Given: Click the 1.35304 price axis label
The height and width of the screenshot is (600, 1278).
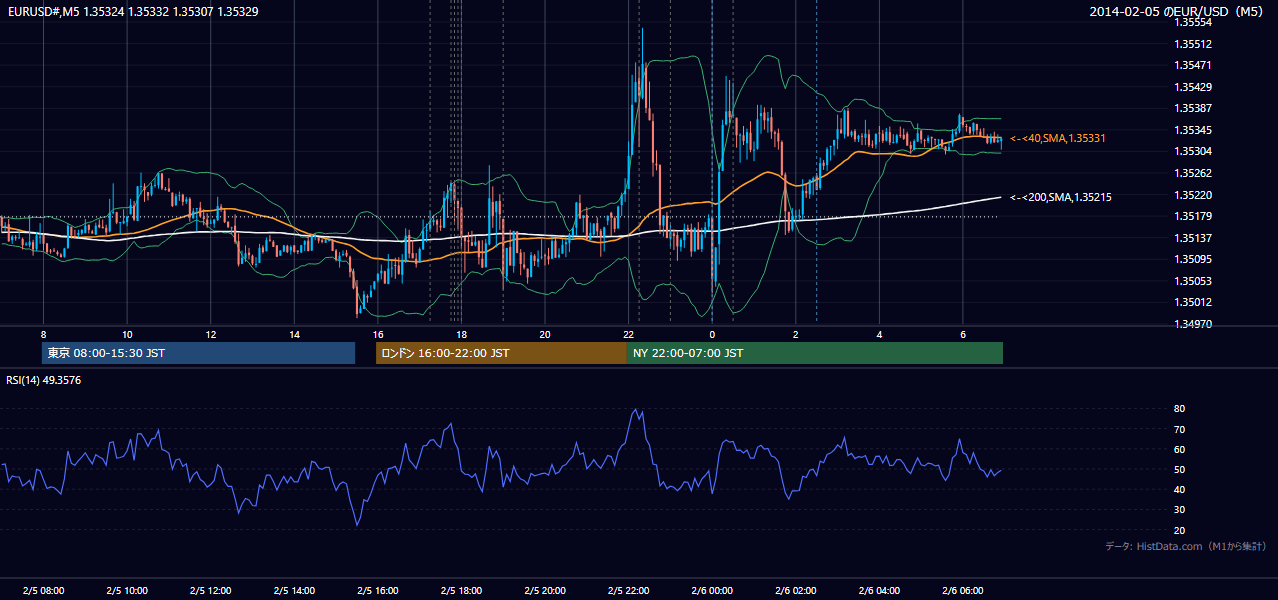Looking at the screenshot, I should [1193, 151].
